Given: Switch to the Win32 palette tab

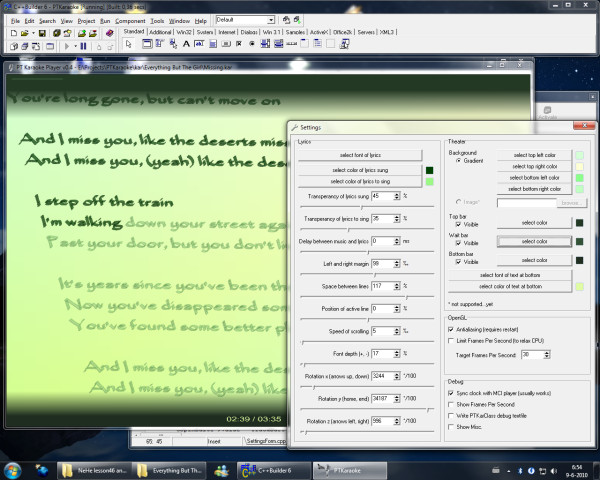Looking at the screenshot, I should pyautogui.click(x=185, y=32).
